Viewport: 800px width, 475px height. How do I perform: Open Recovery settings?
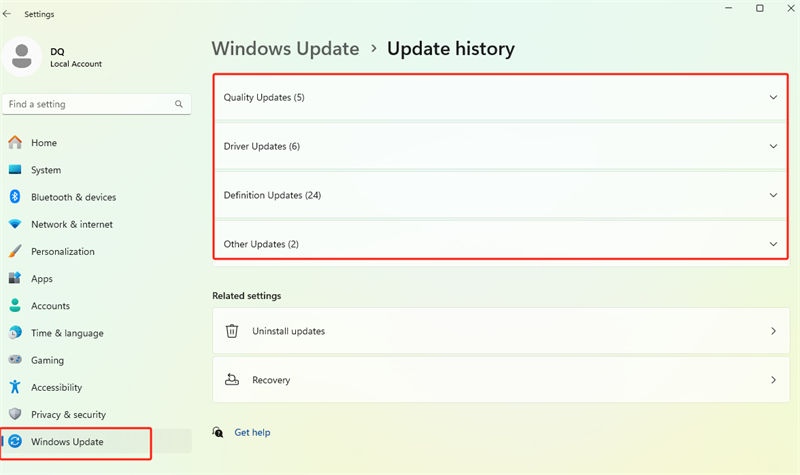501,380
